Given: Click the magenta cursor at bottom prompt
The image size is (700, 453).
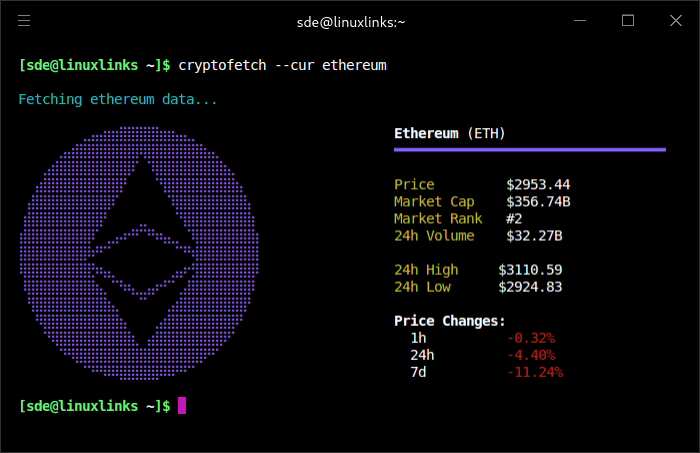Looking at the screenshot, I should 182,406.
